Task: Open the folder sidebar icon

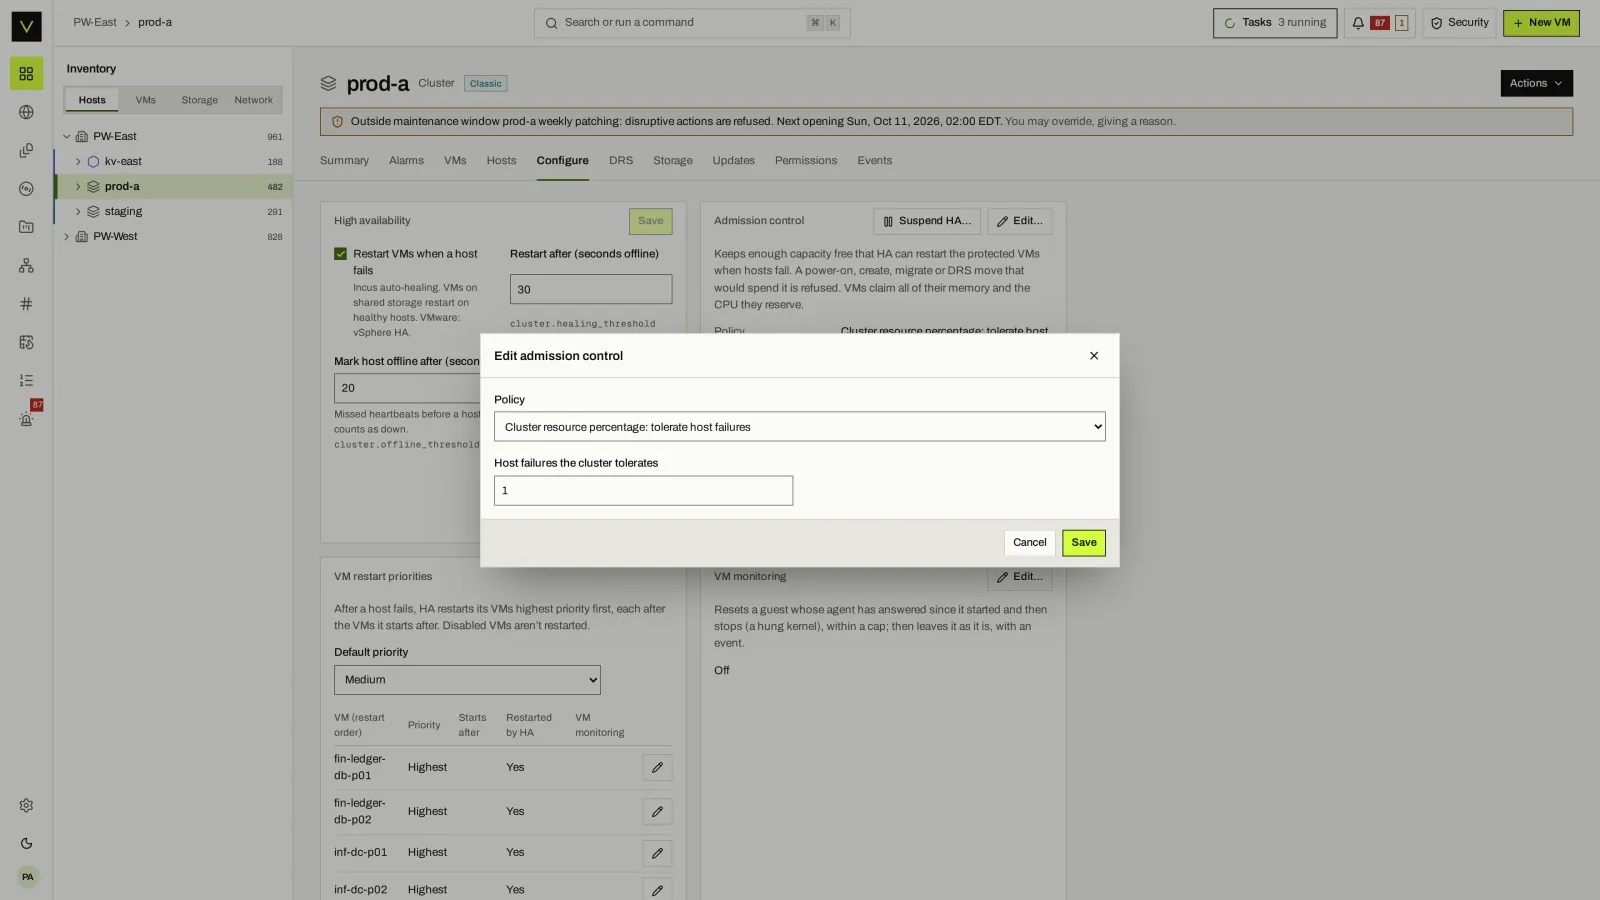Action: [x=26, y=227]
